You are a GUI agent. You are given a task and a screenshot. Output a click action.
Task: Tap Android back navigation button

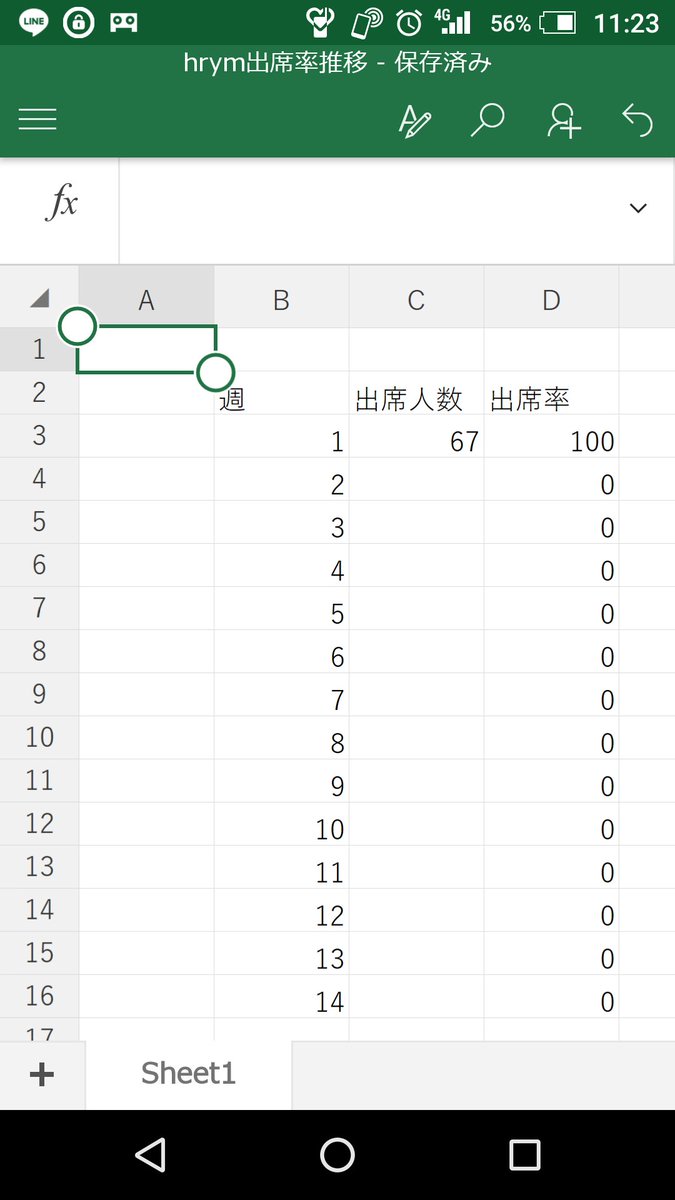pos(150,1155)
